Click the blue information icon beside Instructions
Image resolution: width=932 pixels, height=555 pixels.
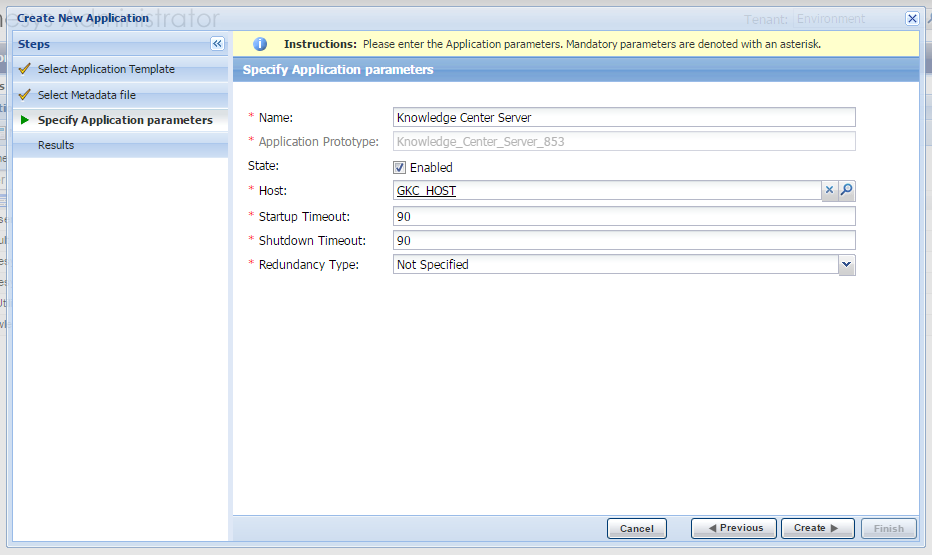coord(260,44)
